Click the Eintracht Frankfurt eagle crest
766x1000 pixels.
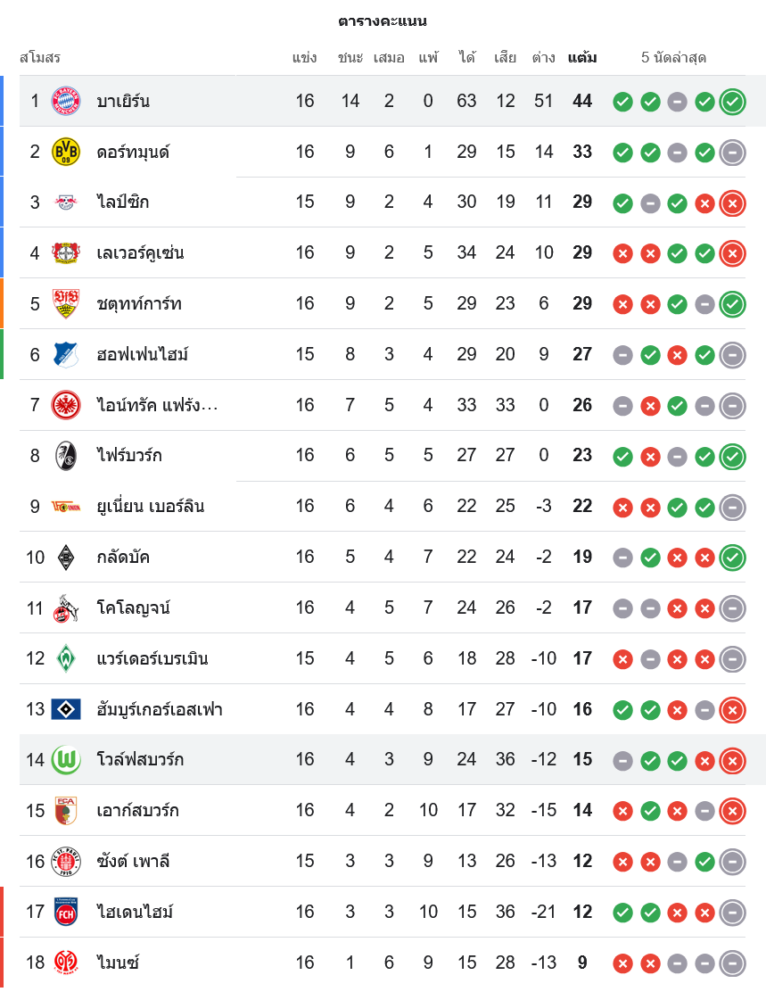click(x=65, y=405)
